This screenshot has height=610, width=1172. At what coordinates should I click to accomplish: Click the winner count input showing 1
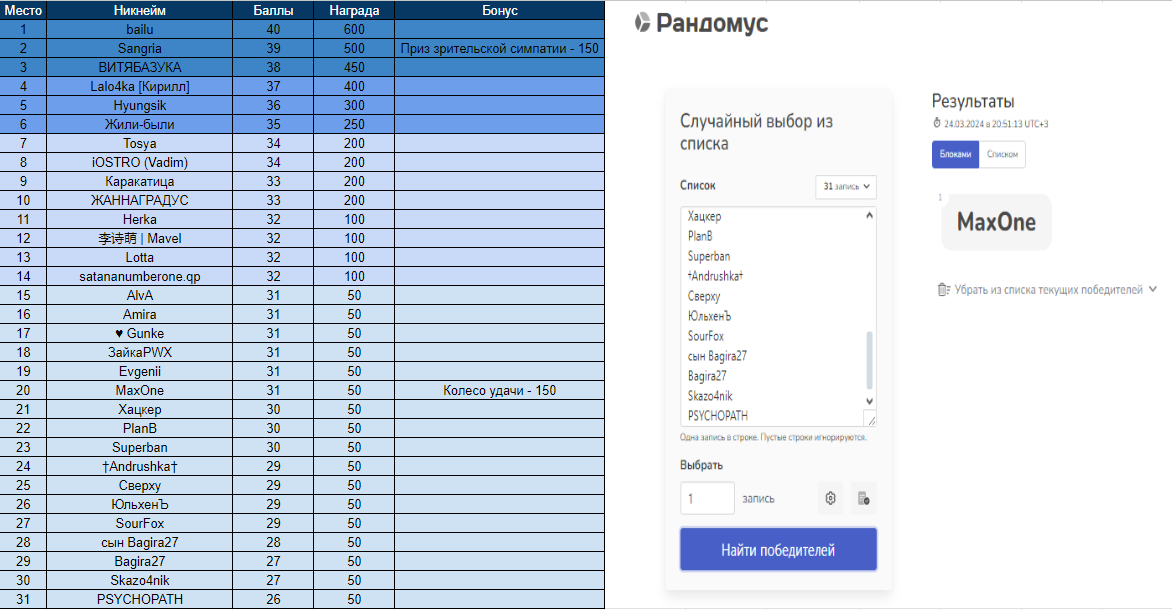(707, 498)
